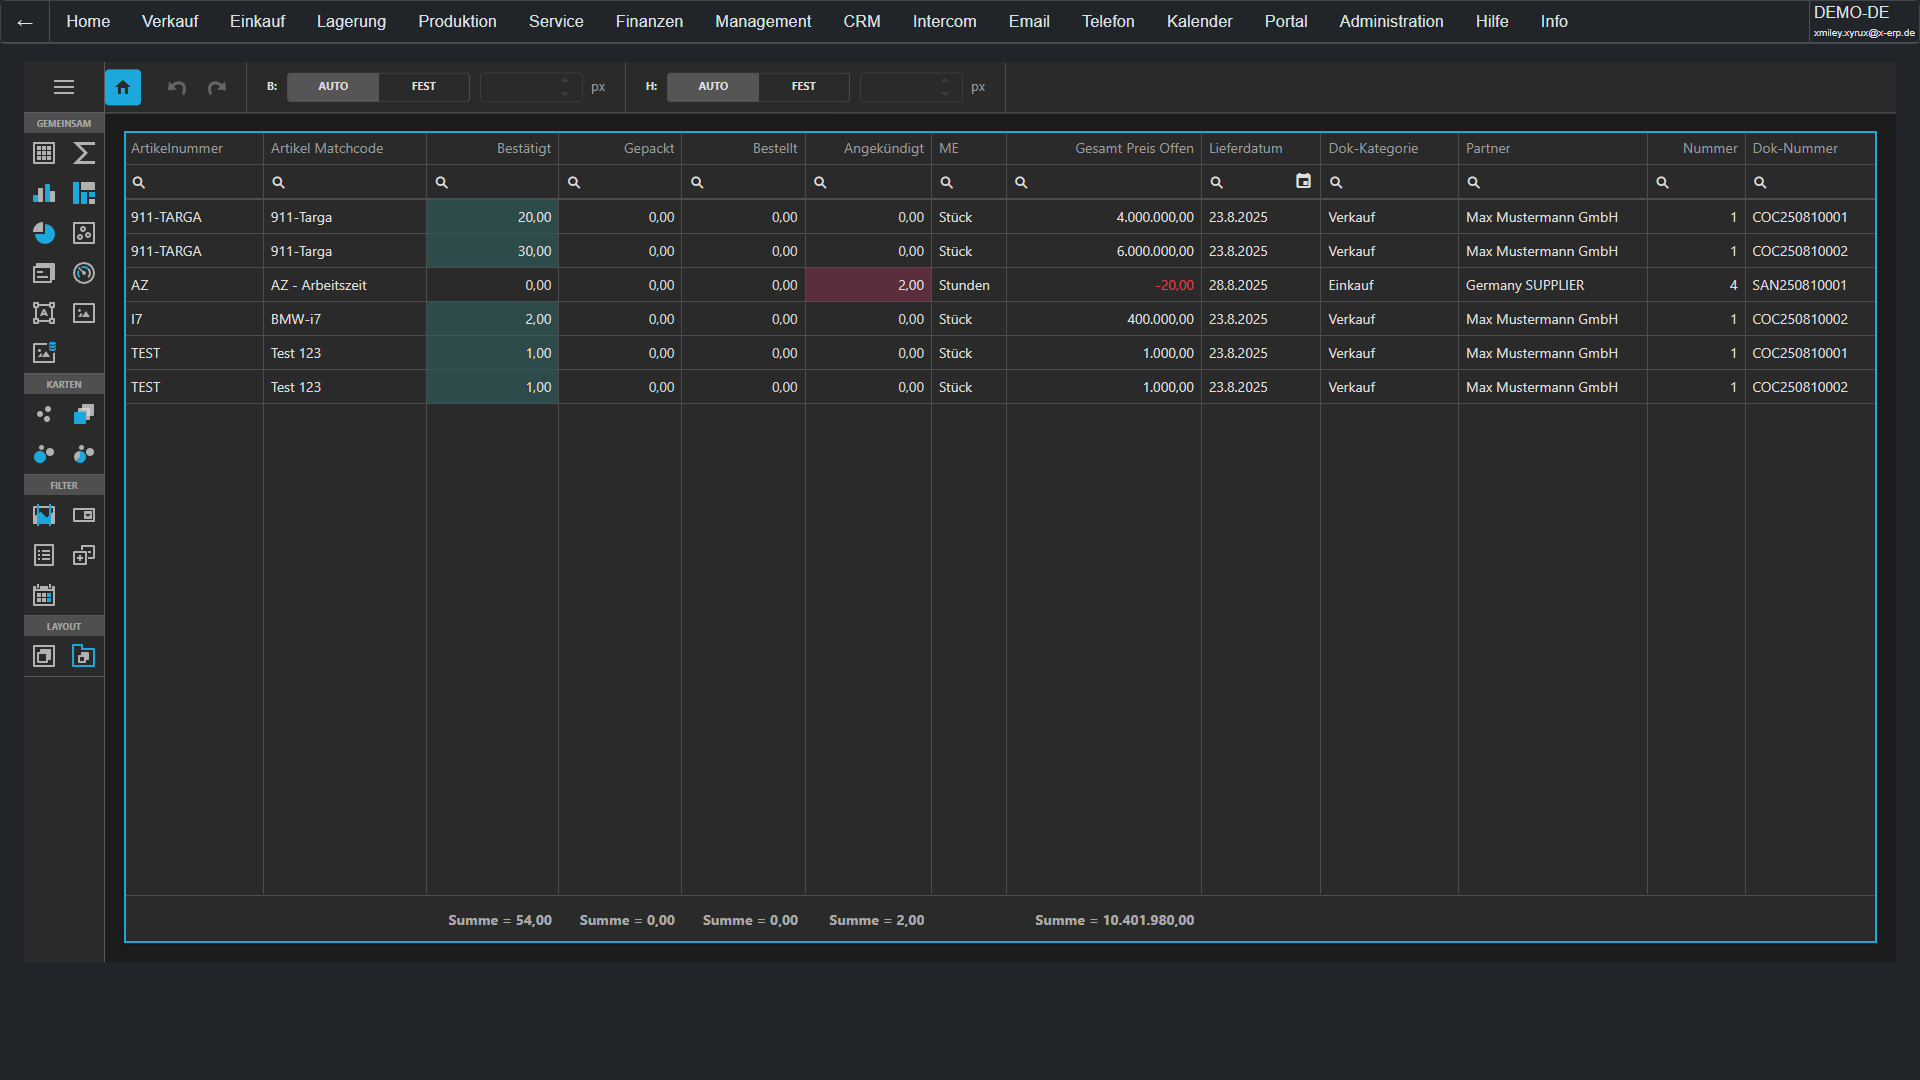Click the width pixel spinner up arrow

565,81
